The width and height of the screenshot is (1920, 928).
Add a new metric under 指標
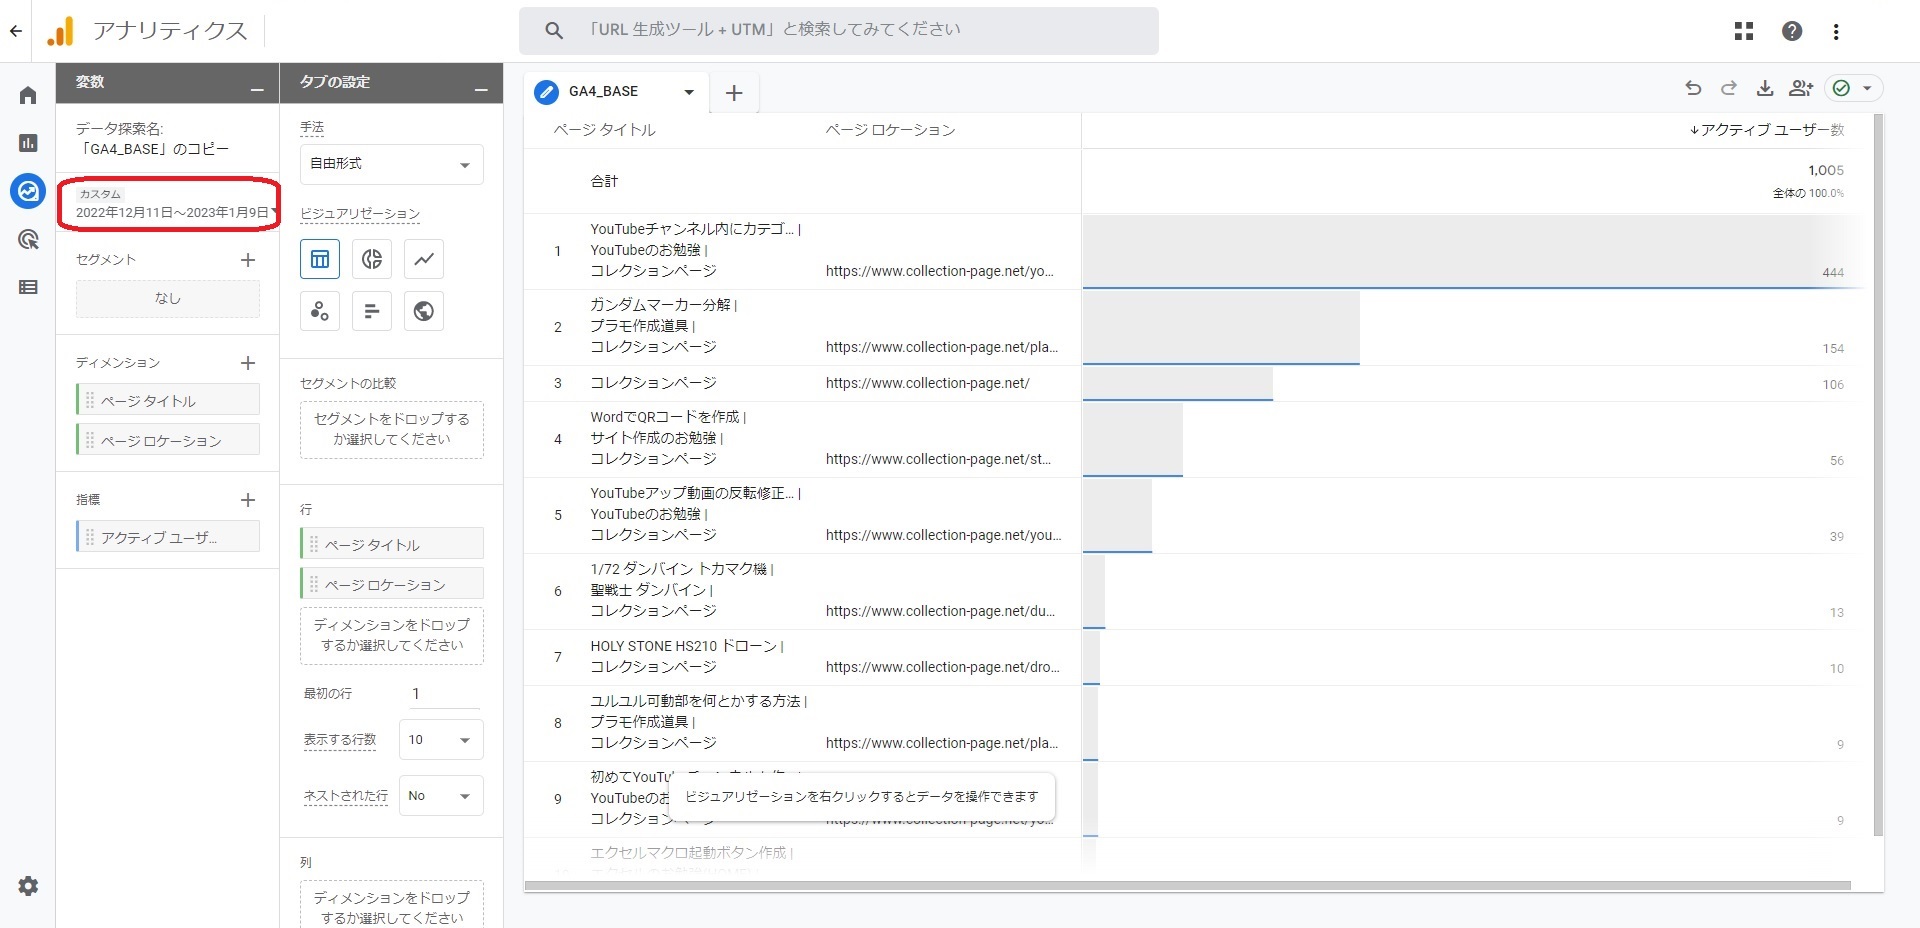(248, 500)
